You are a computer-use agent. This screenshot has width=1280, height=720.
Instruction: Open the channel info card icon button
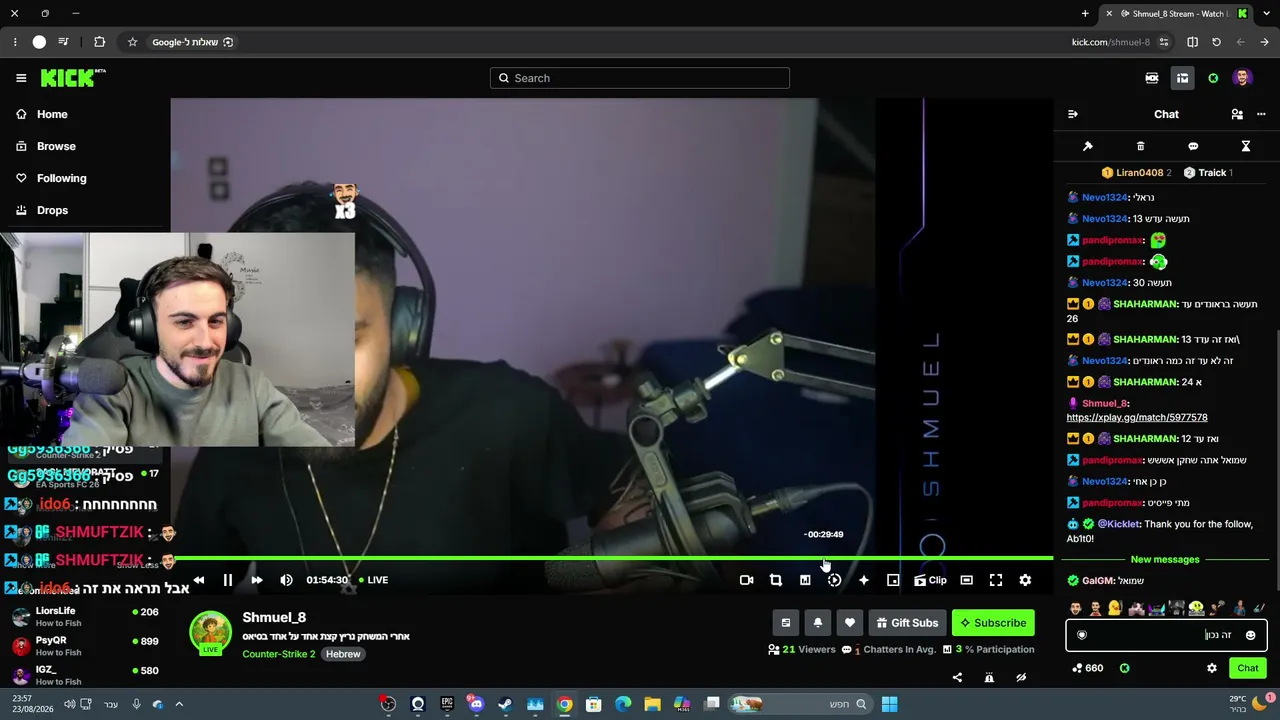tap(786, 623)
